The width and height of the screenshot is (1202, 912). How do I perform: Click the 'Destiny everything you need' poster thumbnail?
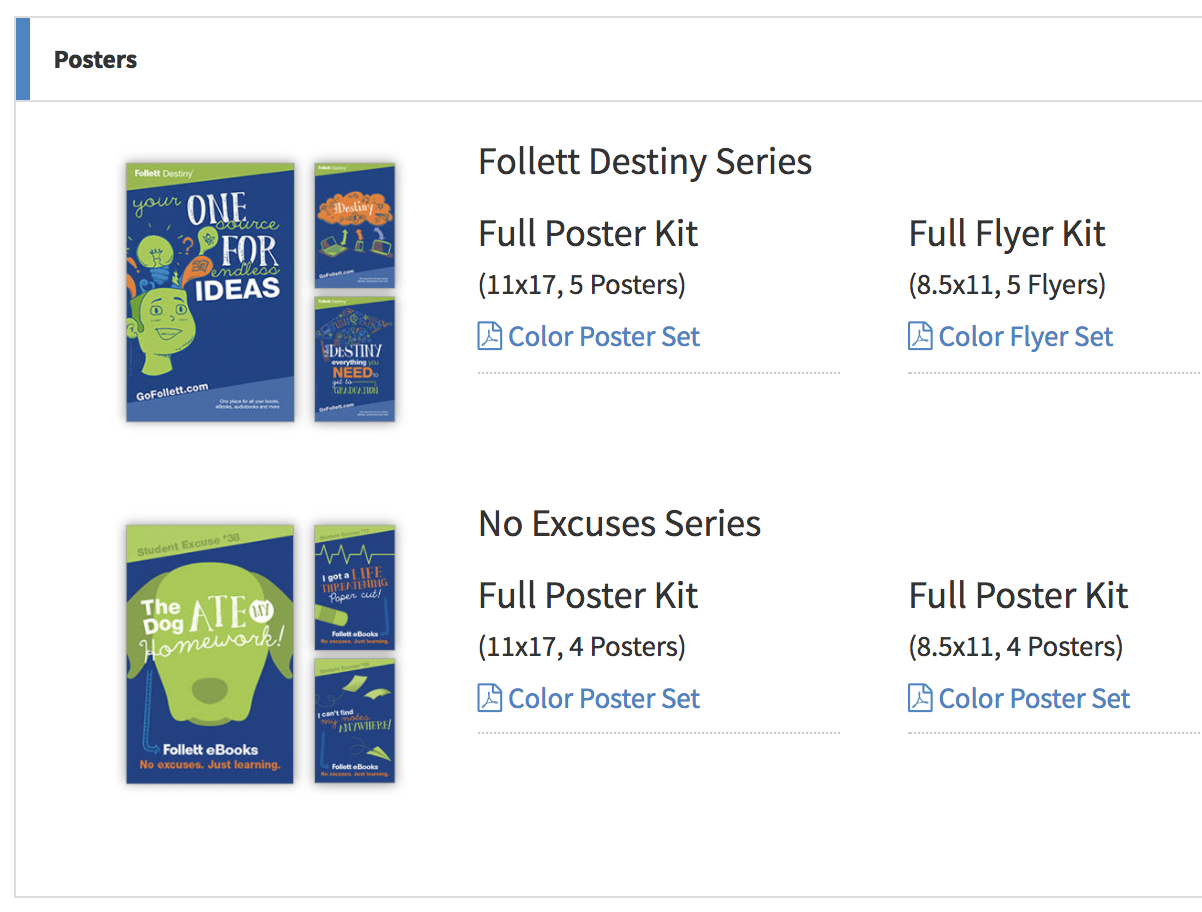tap(354, 359)
